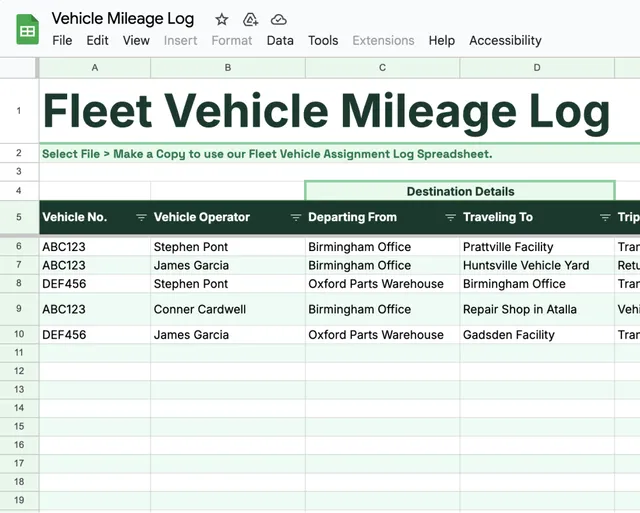
Task: Open the Tools menu
Action: [x=323, y=40]
